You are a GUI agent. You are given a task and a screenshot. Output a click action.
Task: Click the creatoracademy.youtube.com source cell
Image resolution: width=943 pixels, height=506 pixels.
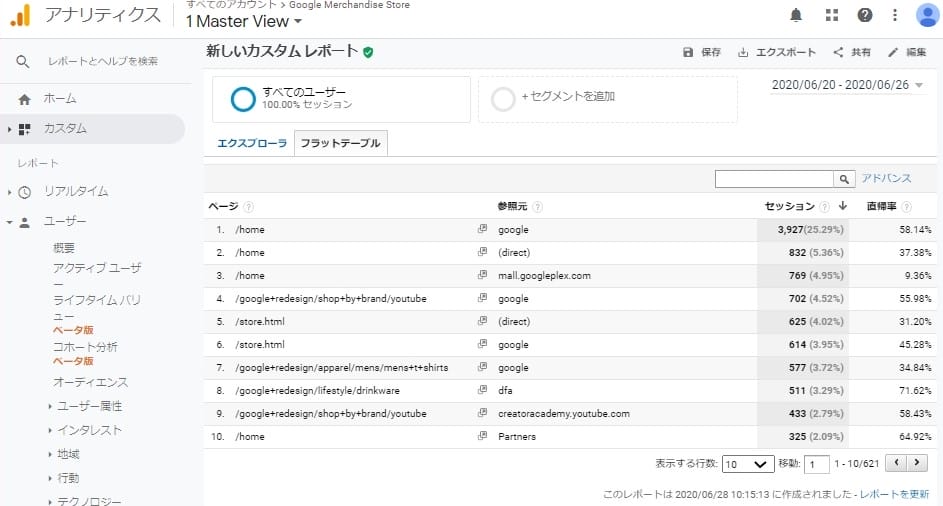(x=564, y=414)
